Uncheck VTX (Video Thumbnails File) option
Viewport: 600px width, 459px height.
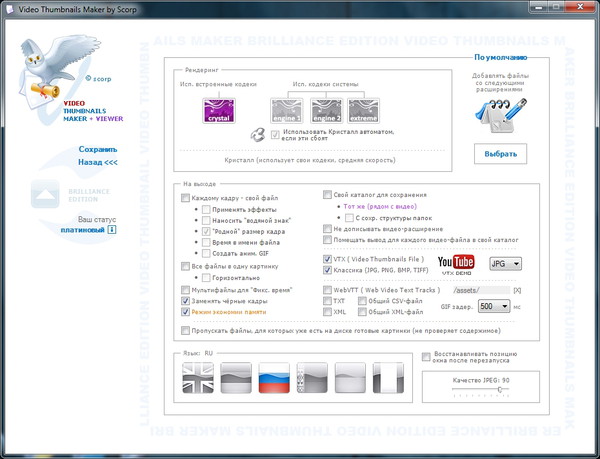tap(328, 258)
